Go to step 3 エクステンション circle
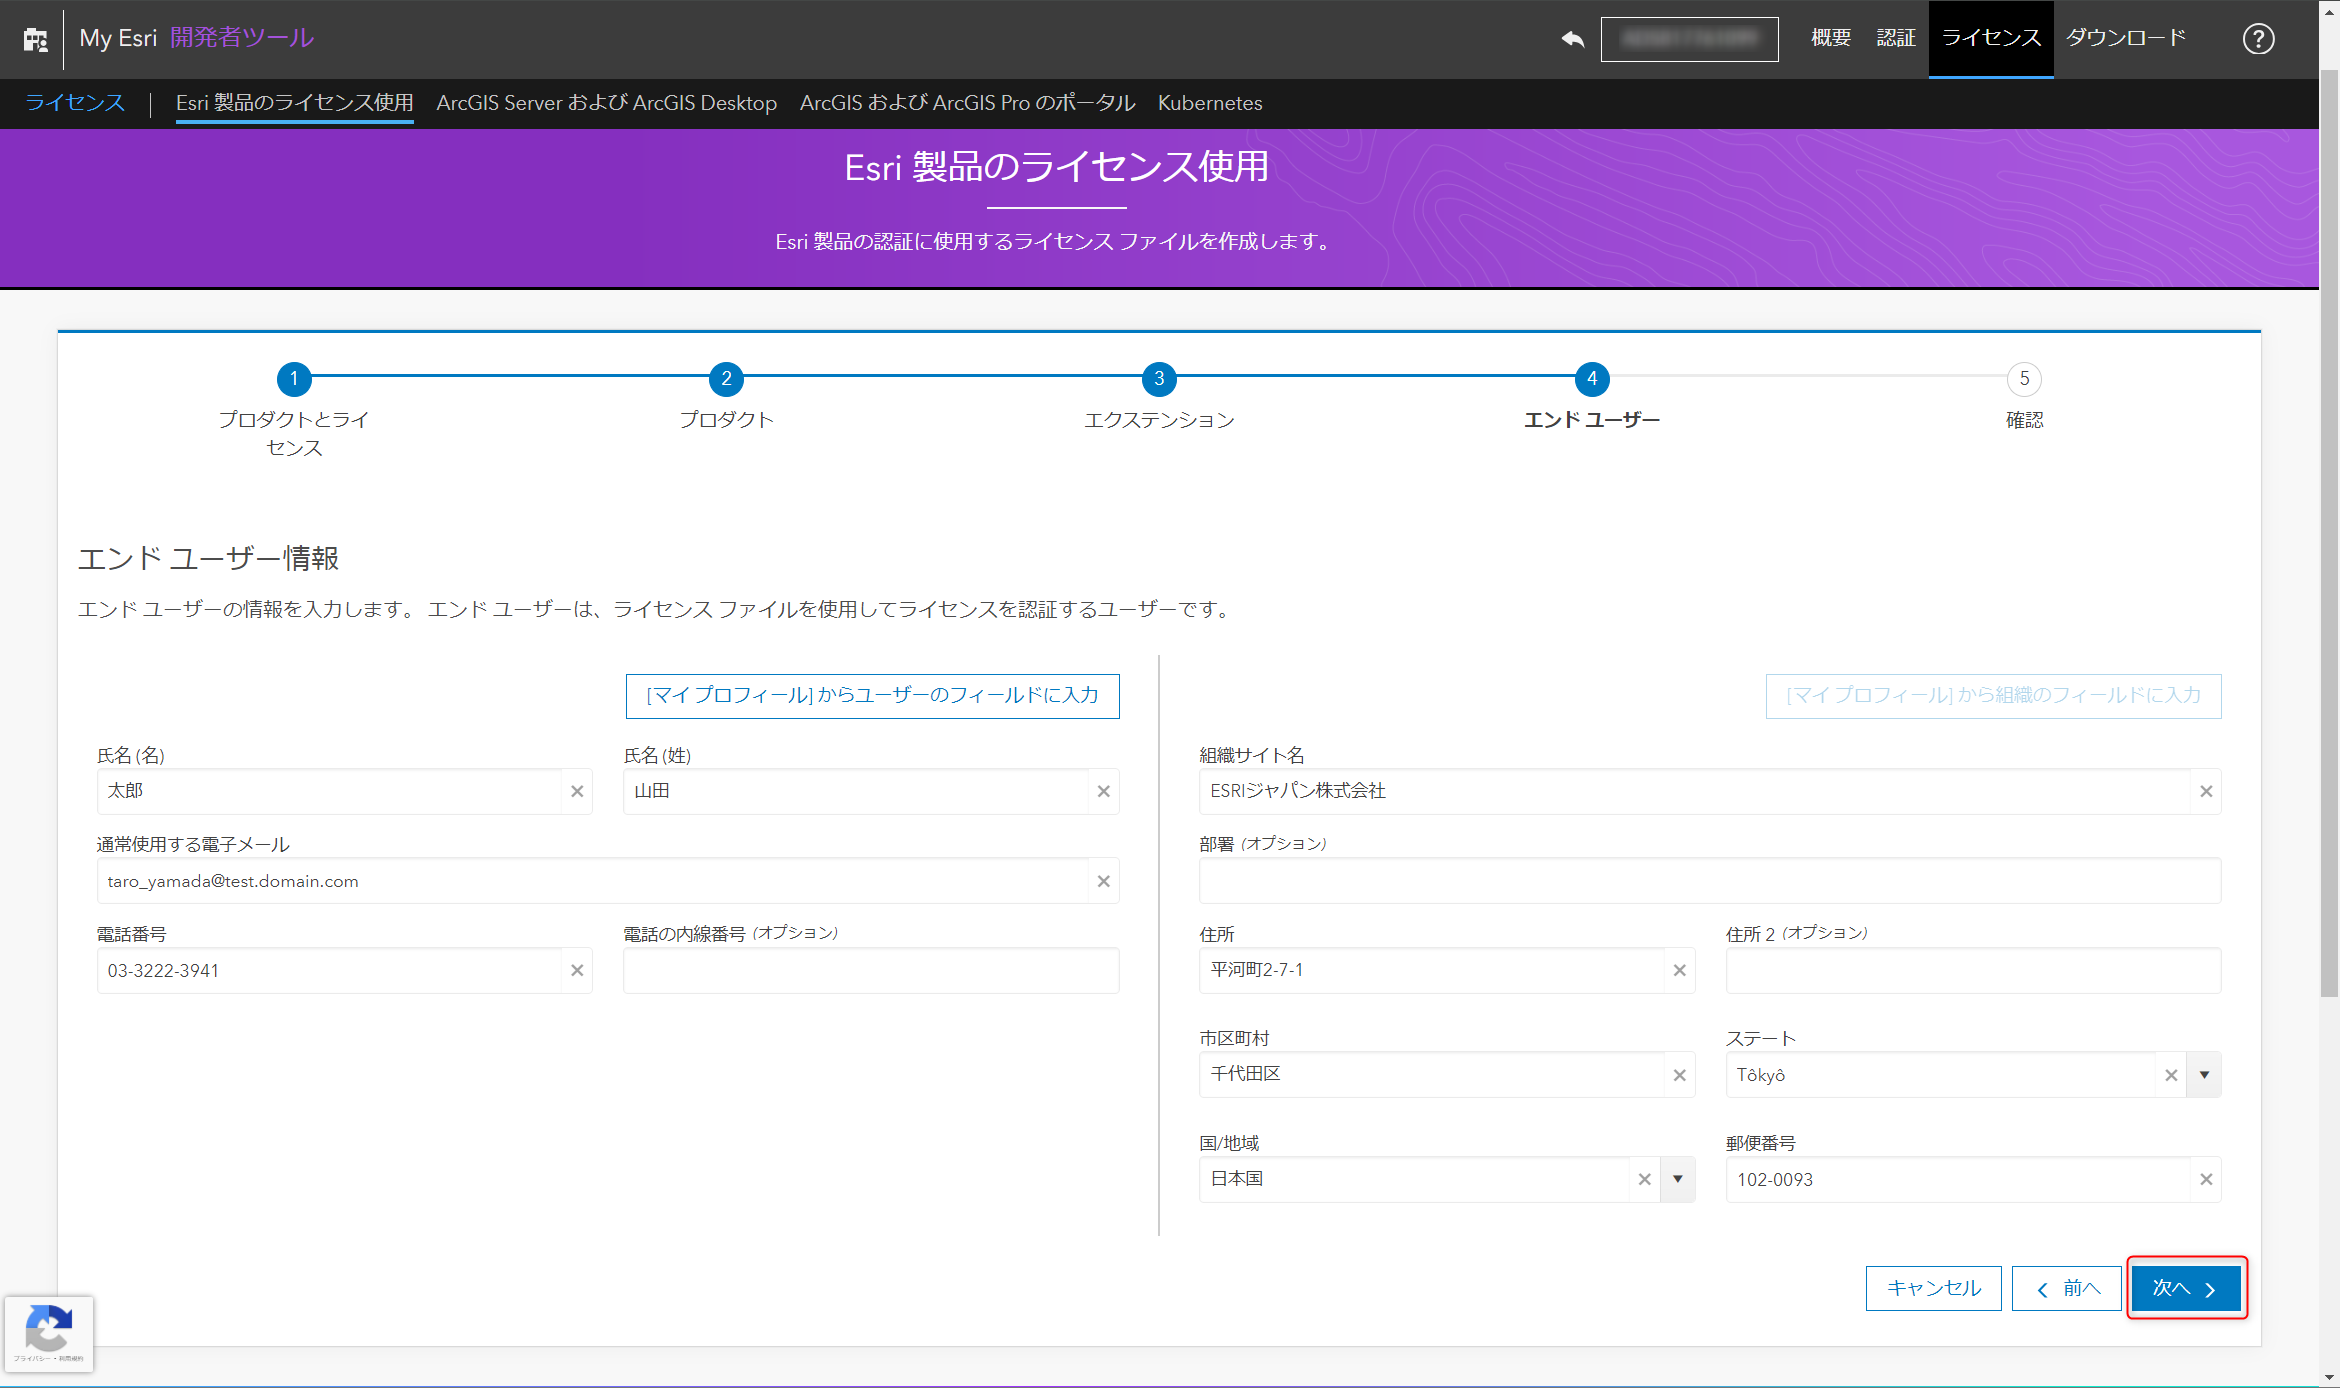This screenshot has height=1388, width=2340. (x=1159, y=379)
